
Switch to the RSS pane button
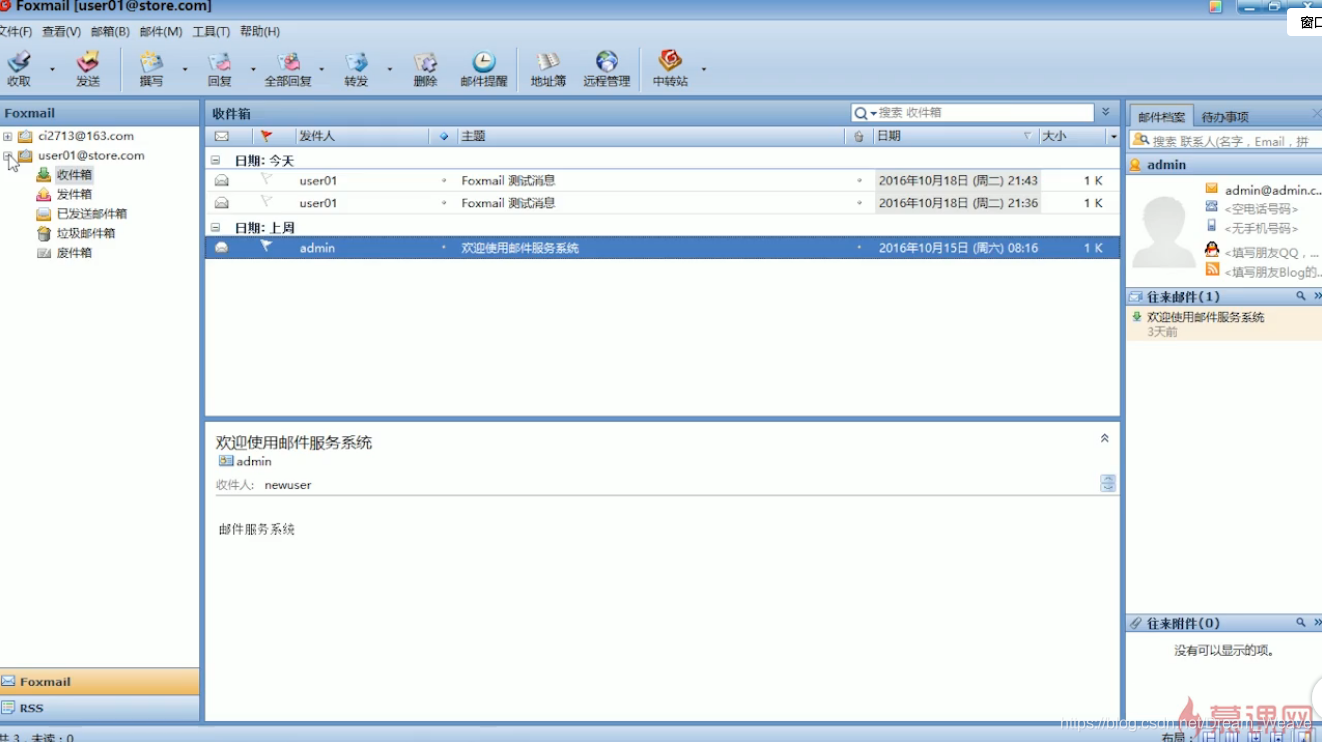100,708
